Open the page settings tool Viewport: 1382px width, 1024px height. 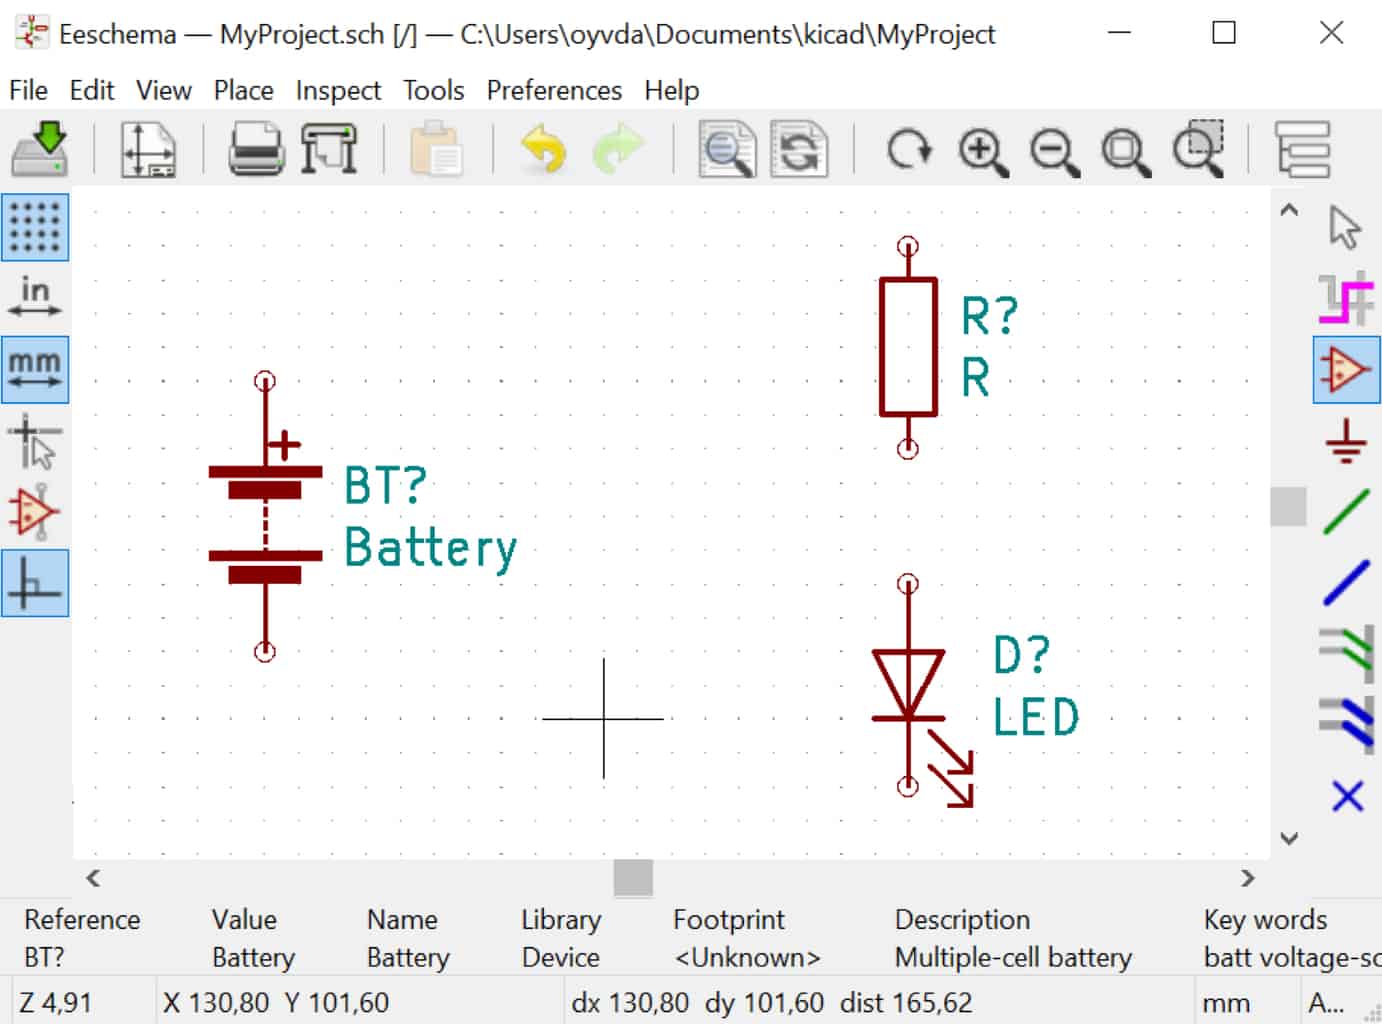(x=148, y=150)
